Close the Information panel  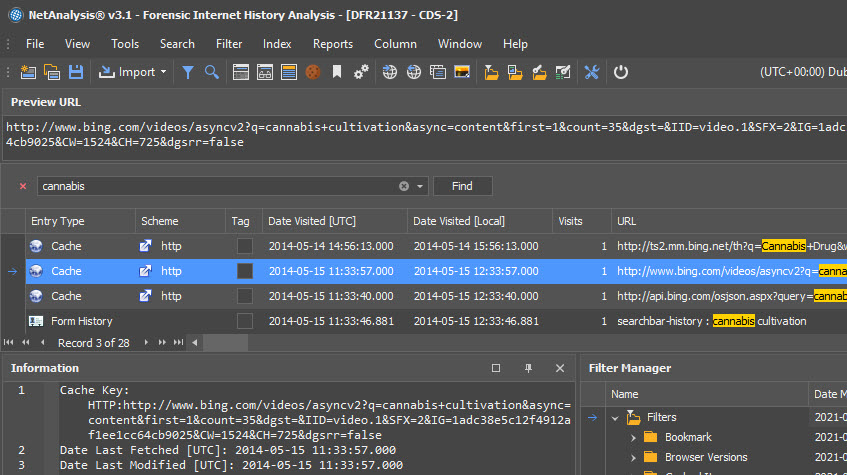coord(560,368)
